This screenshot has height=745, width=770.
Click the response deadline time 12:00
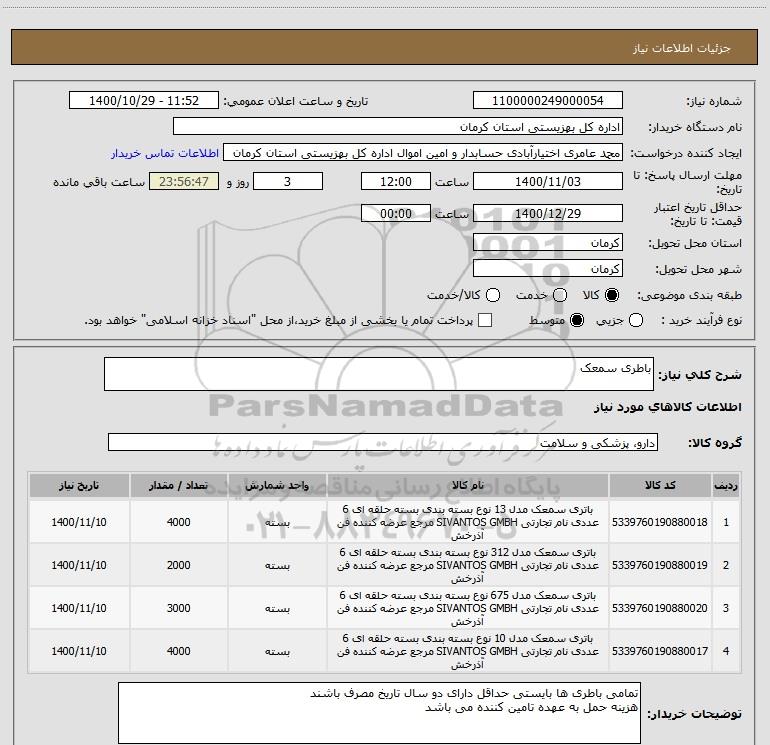click(396, 181)
